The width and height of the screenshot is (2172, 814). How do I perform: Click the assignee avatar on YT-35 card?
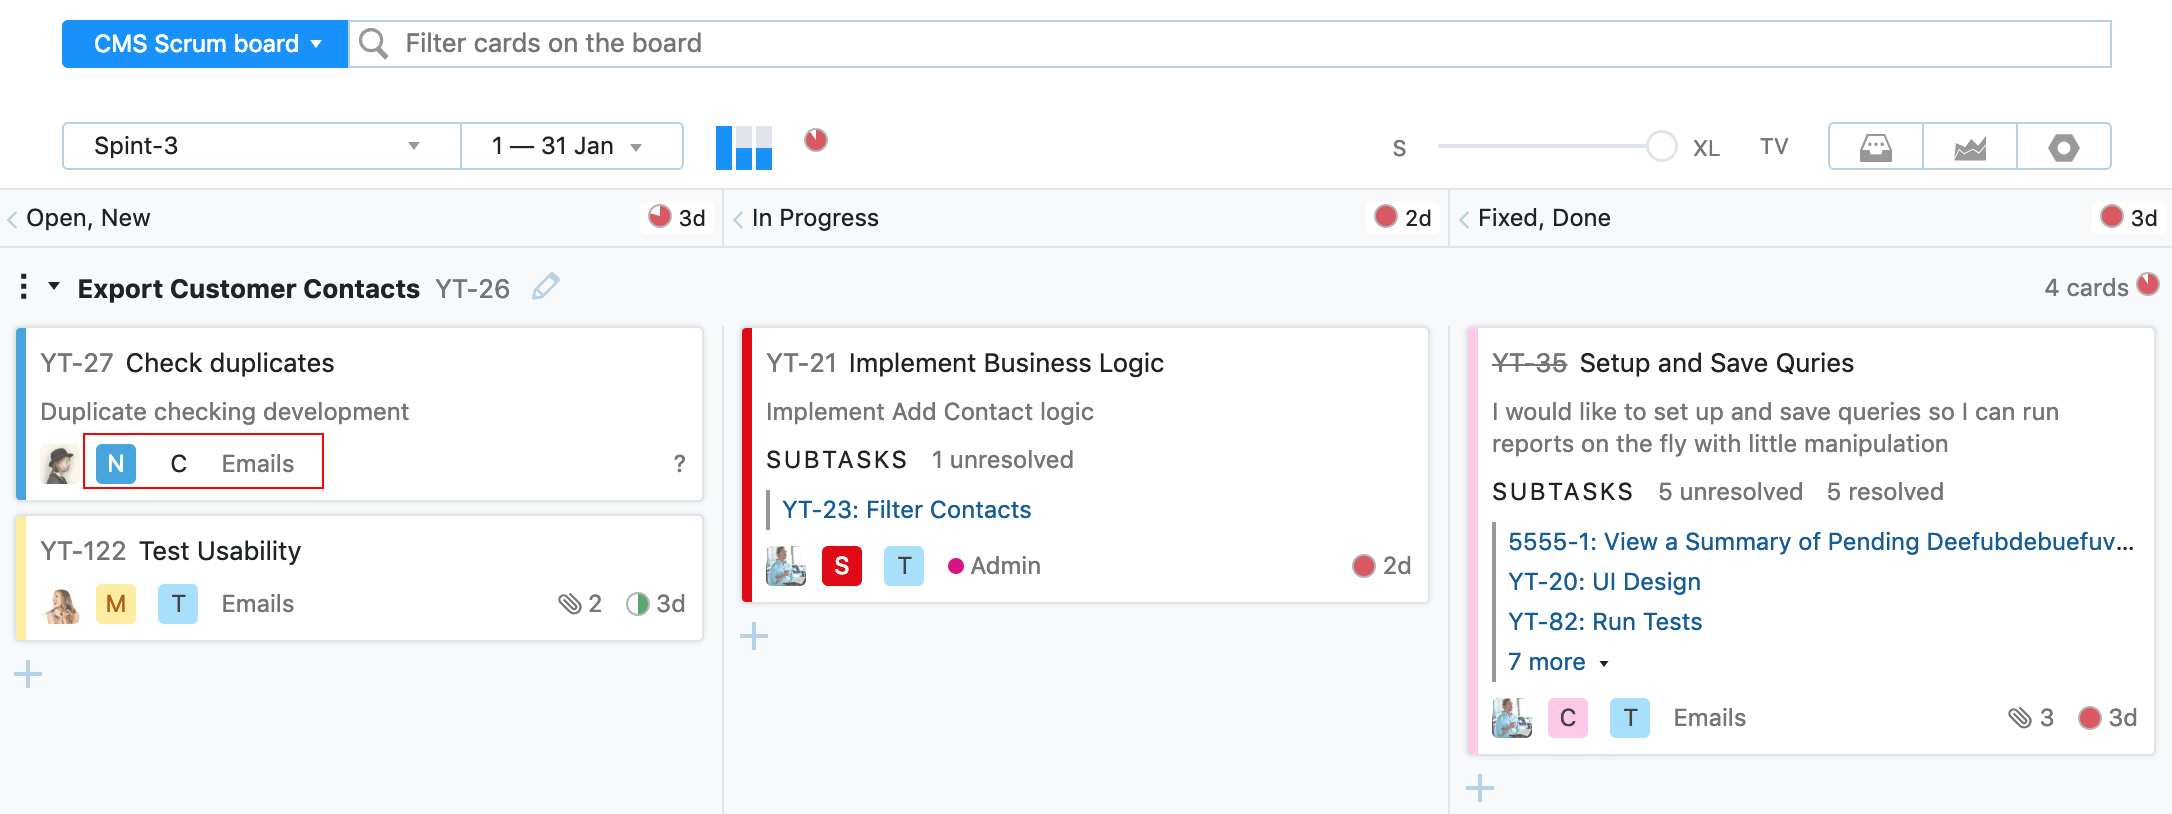coord(1512,718)
